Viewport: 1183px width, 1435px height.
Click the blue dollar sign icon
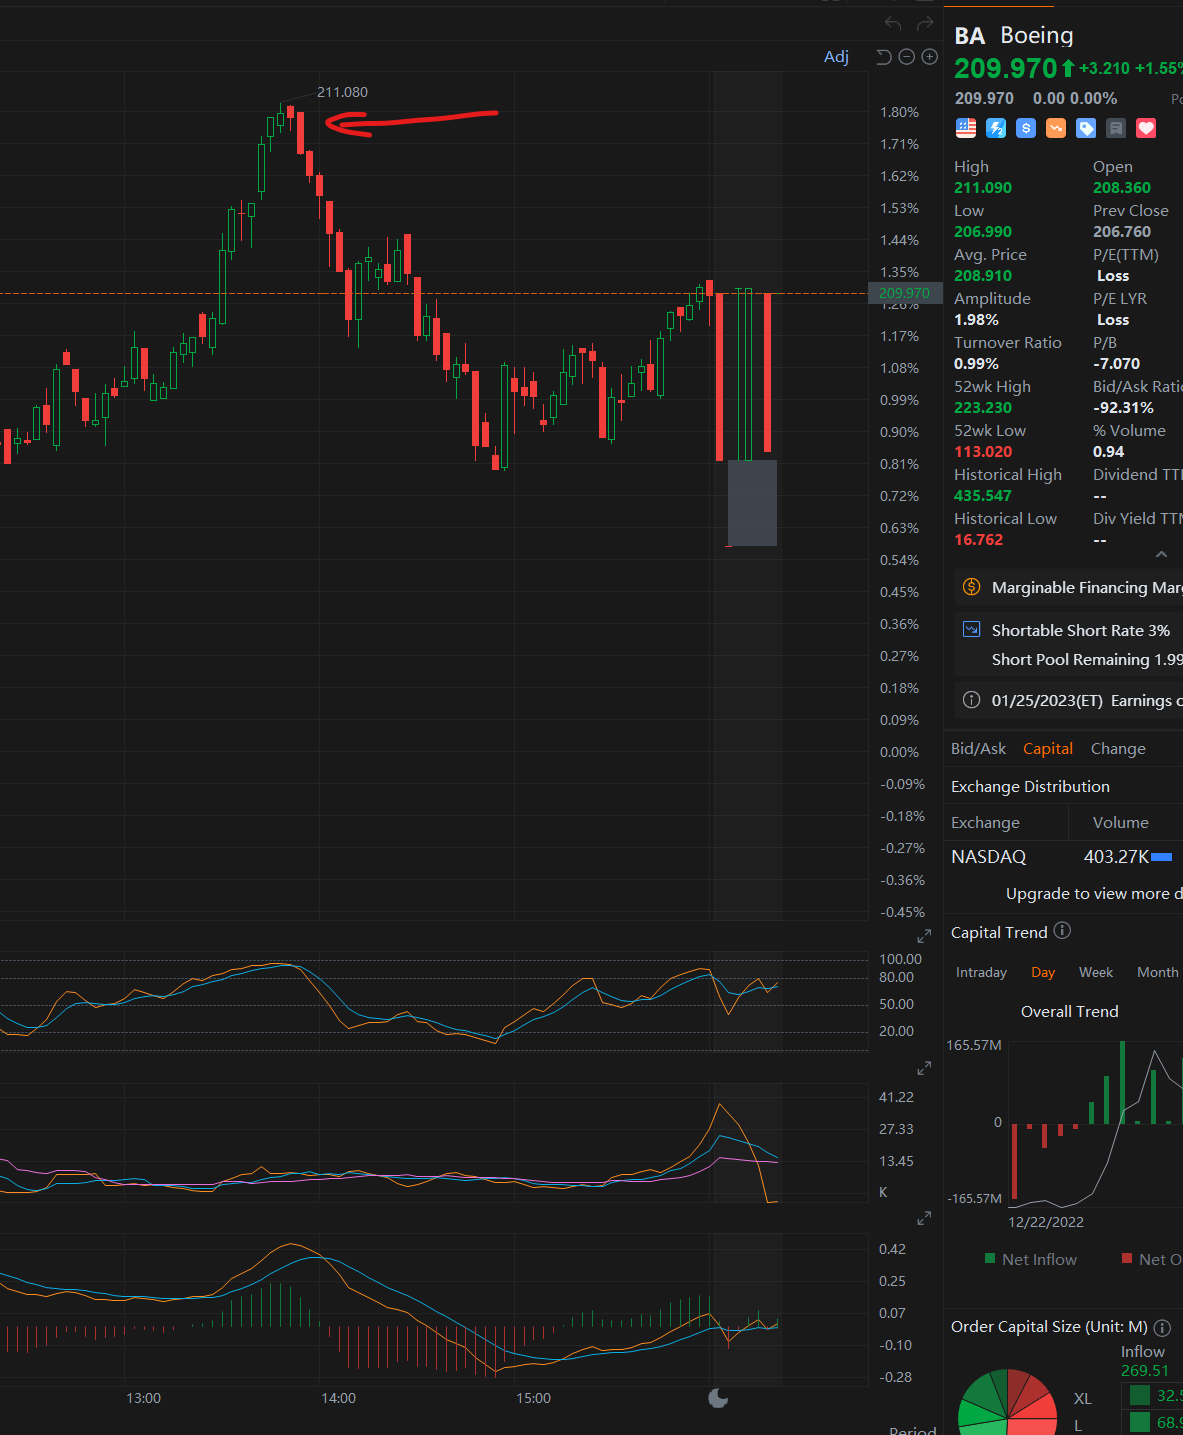point(1026,128)
